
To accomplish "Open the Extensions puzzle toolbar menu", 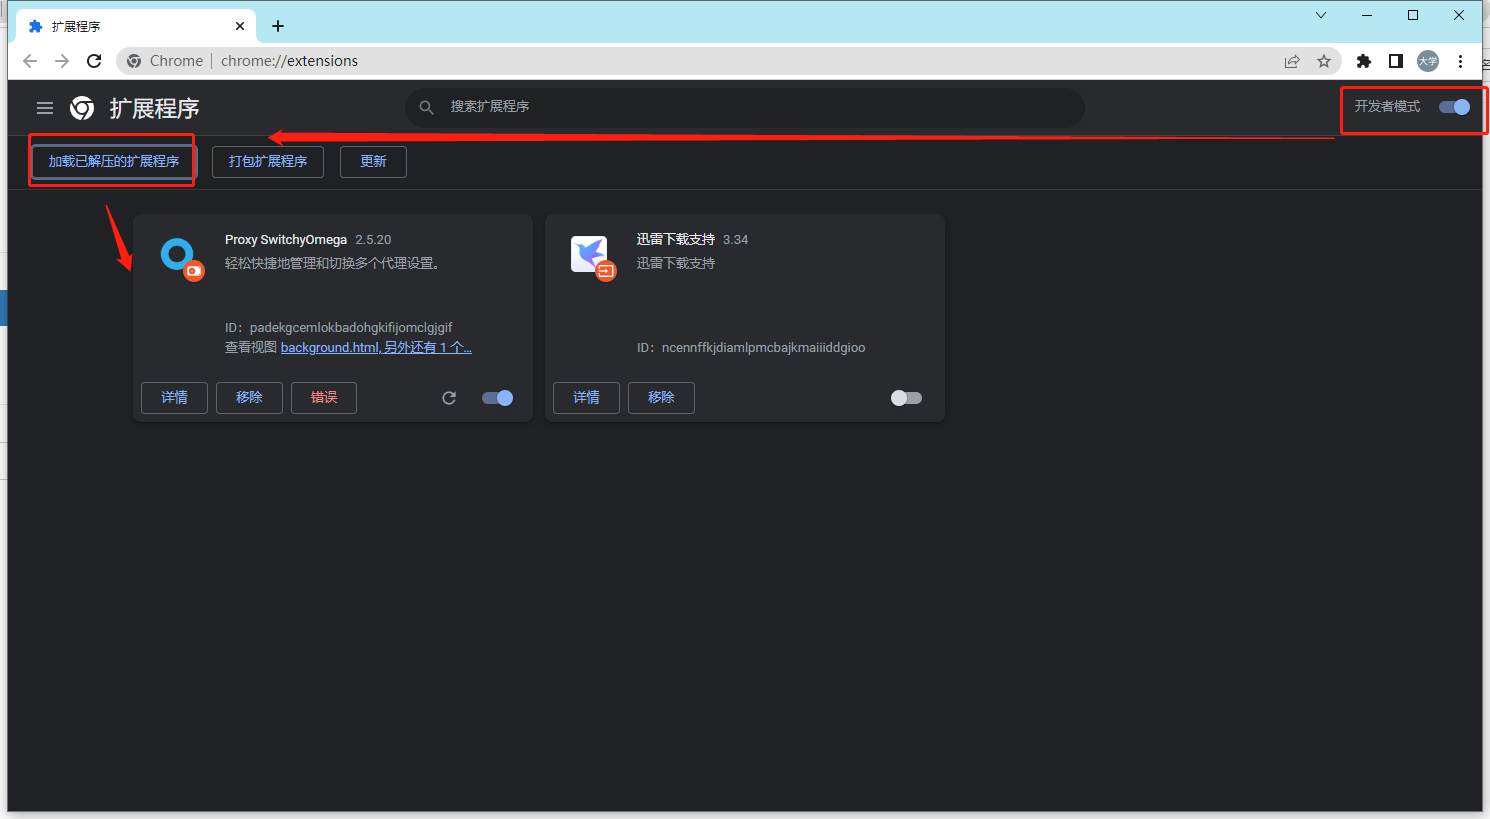I will tap(1364, 61).
